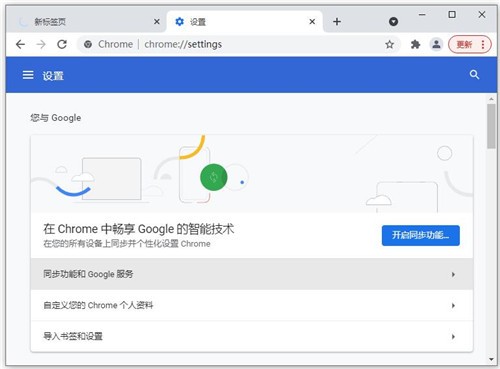The image size is (500, 369).
Task: Maximize the Chrome window
Action: [x=452, y=15]
